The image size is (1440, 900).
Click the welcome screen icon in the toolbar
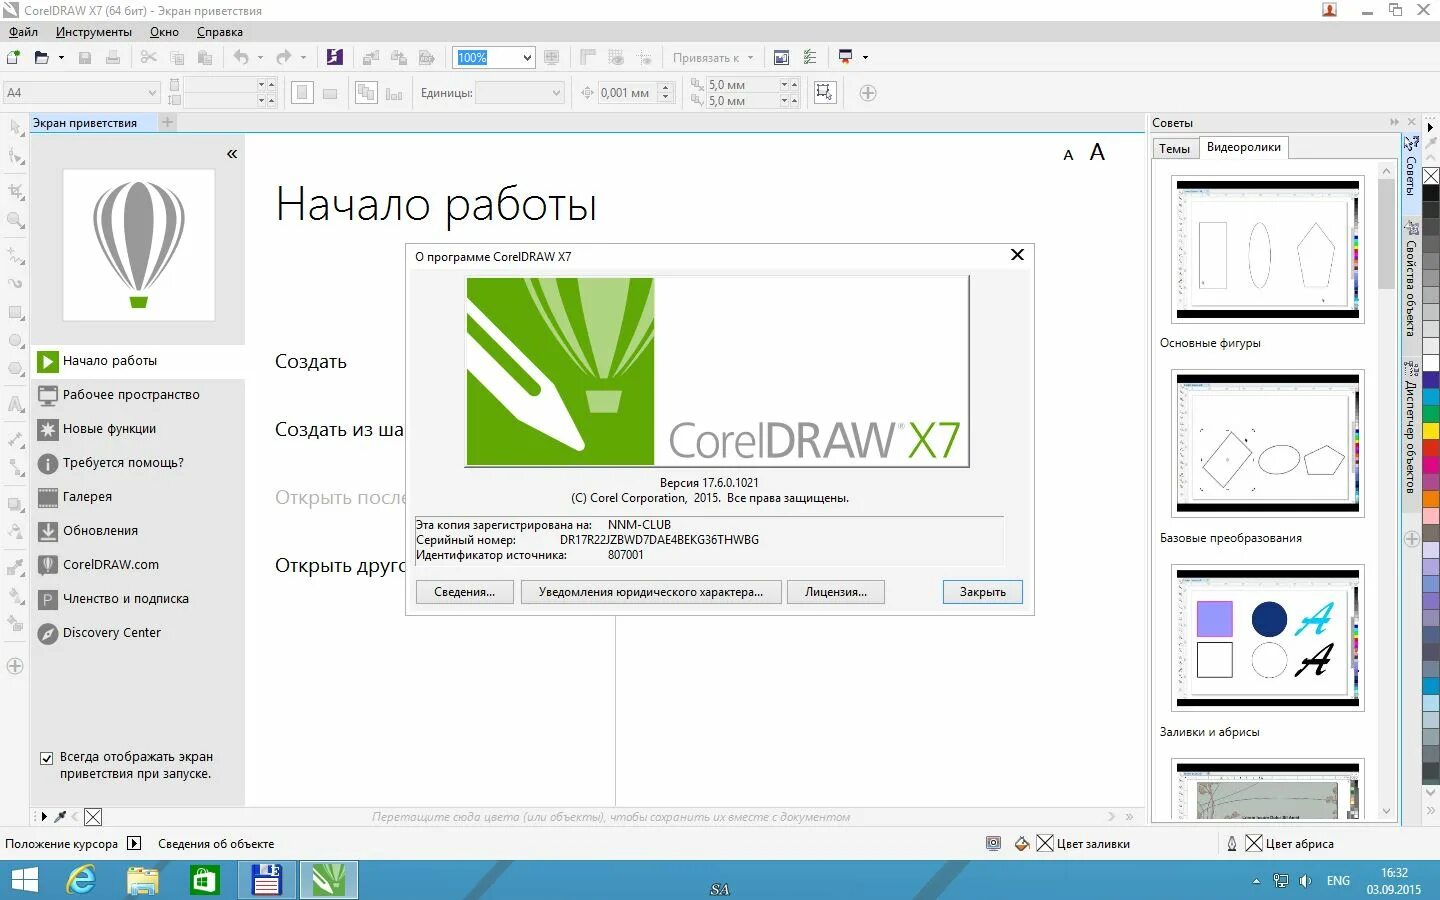coord(781,57)
